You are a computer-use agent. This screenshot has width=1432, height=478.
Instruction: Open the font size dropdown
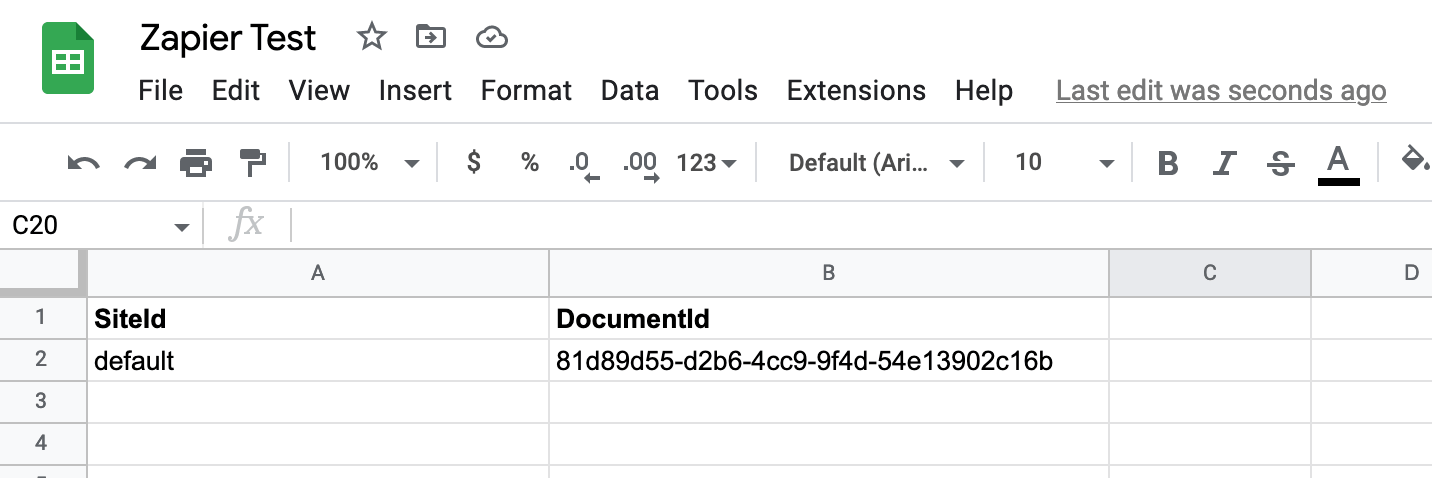pyautogui.click(x=1064, y=162)
